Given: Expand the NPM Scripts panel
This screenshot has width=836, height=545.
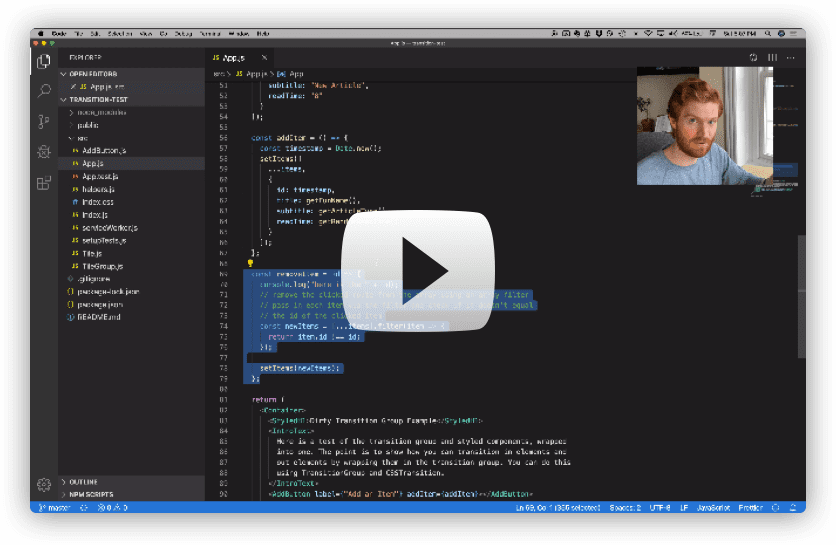Looking at the screenshot, I should [x=90, y=494].
